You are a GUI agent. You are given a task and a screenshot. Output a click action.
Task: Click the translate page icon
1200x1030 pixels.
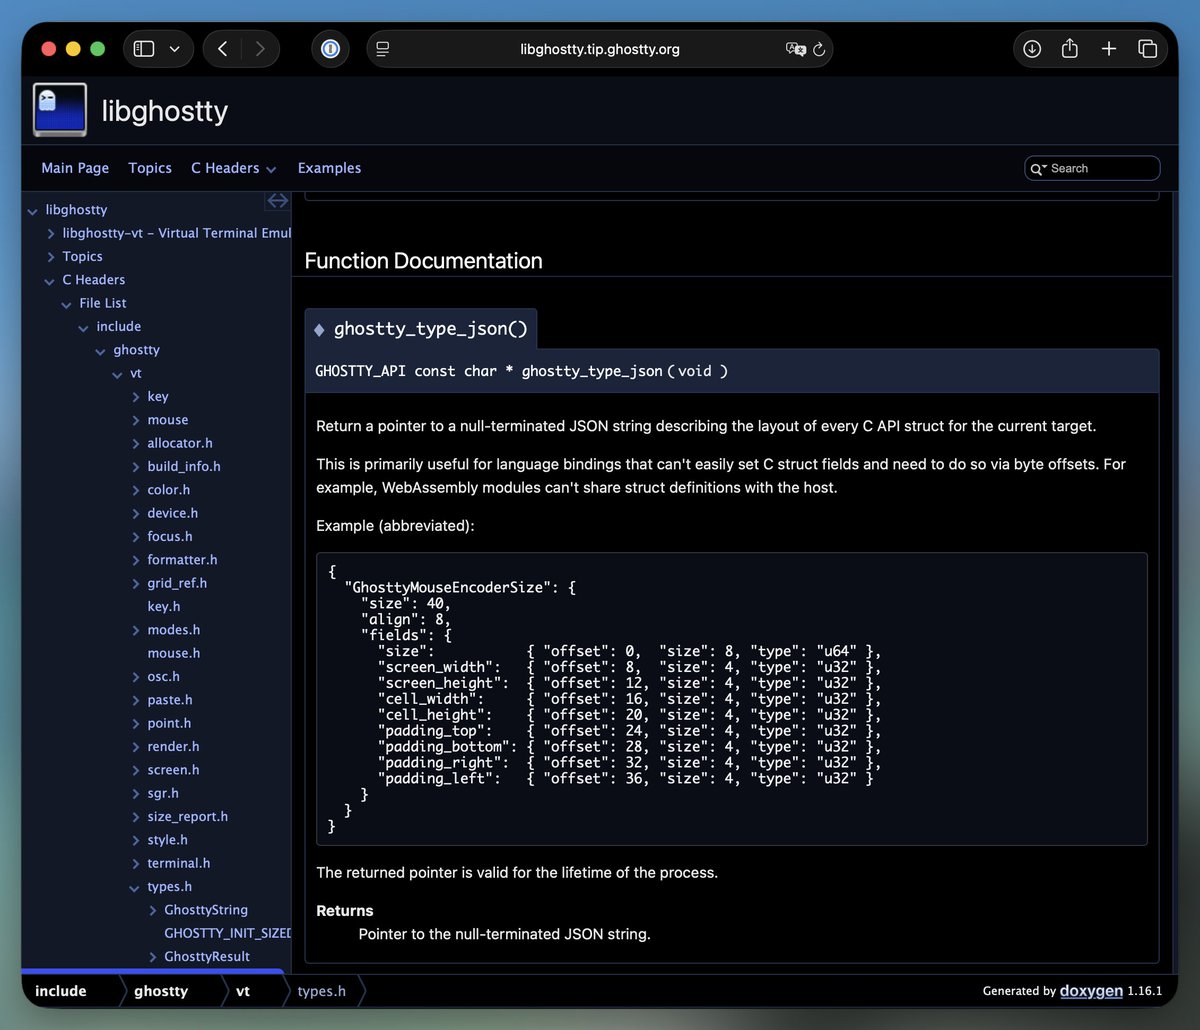795,49
